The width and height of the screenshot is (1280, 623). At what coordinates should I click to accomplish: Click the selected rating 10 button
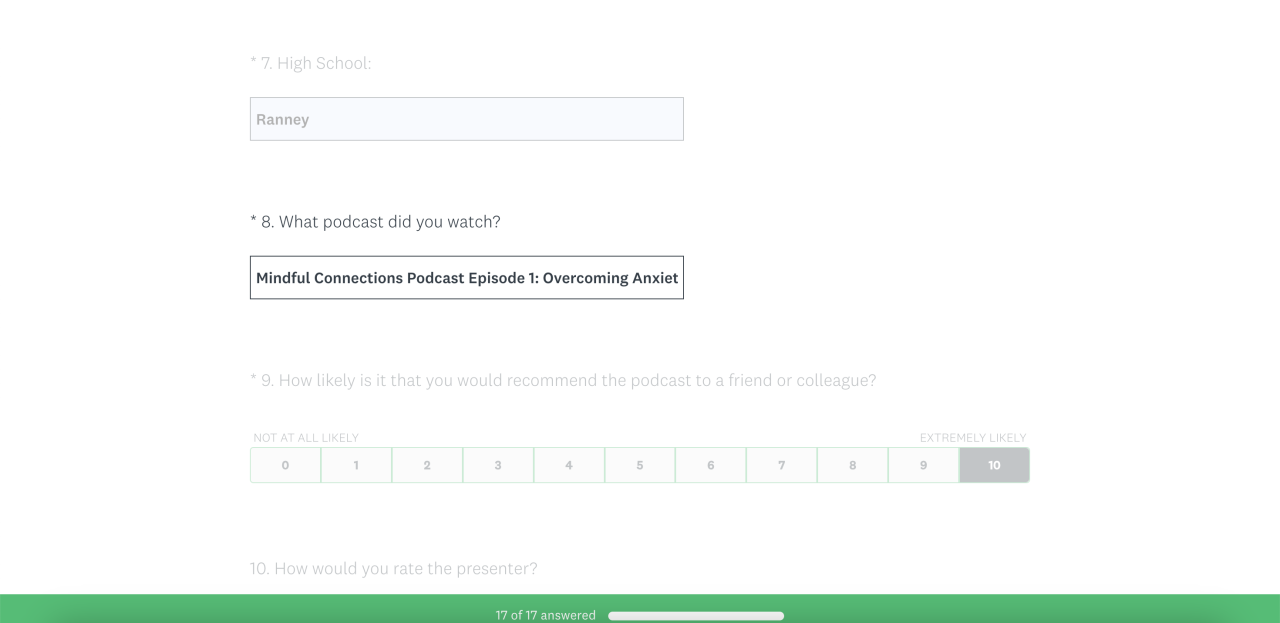(994, 465)
